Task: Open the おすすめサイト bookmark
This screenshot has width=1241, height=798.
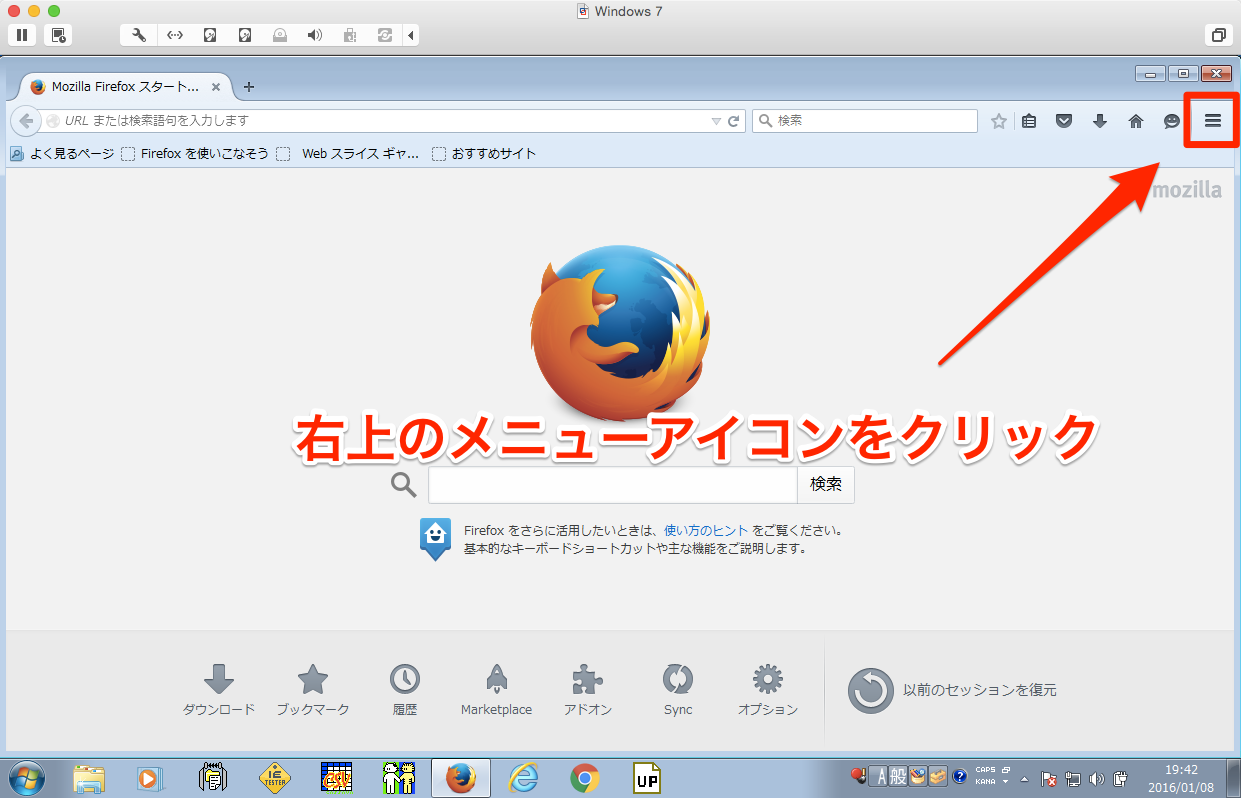Action: click(485, 154)
